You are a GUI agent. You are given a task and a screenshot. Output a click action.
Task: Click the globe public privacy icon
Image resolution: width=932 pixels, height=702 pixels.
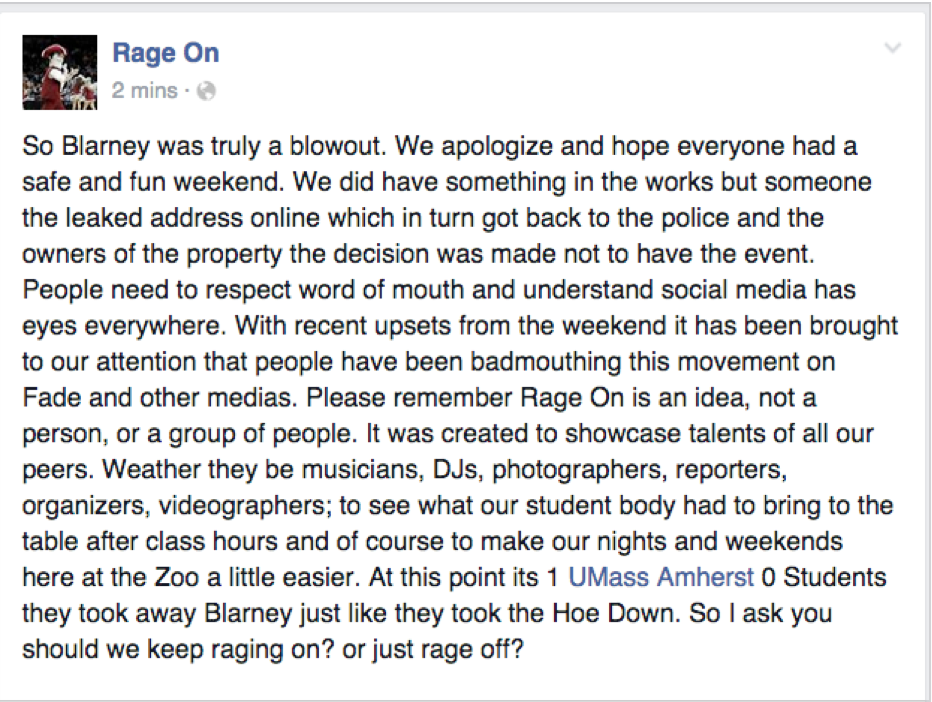[207, 91]
